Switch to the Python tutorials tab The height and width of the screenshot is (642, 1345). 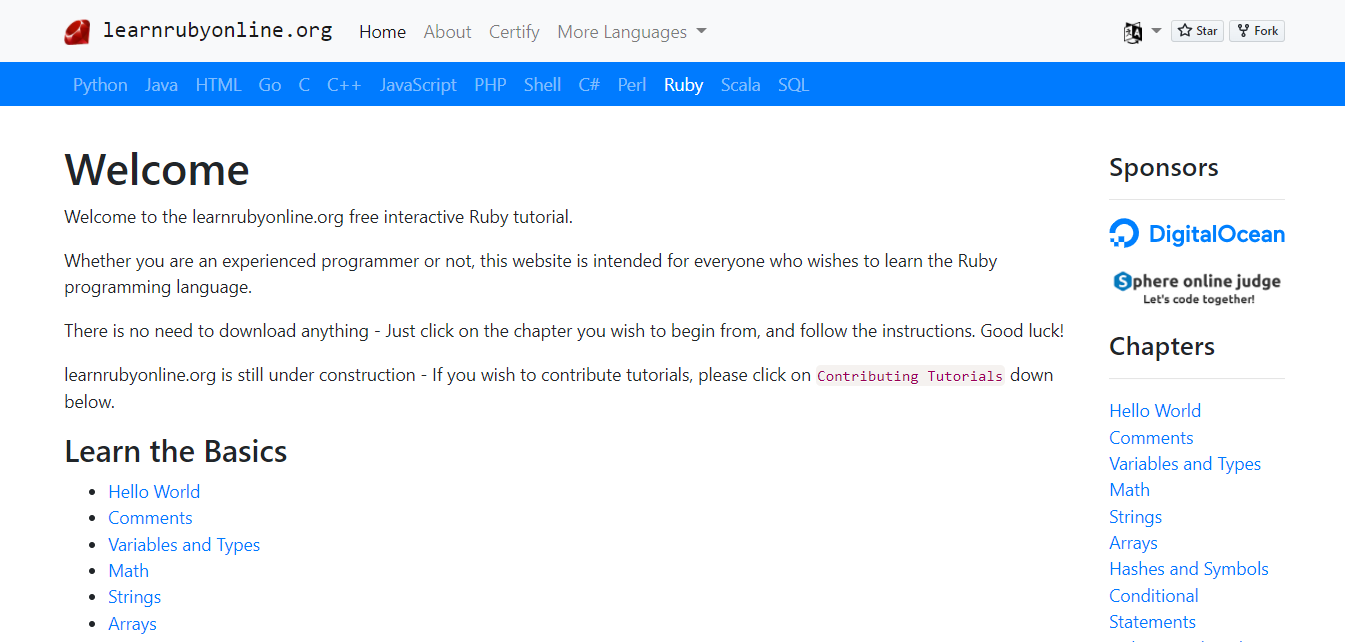pyautogui.click(x=99, y=84)
